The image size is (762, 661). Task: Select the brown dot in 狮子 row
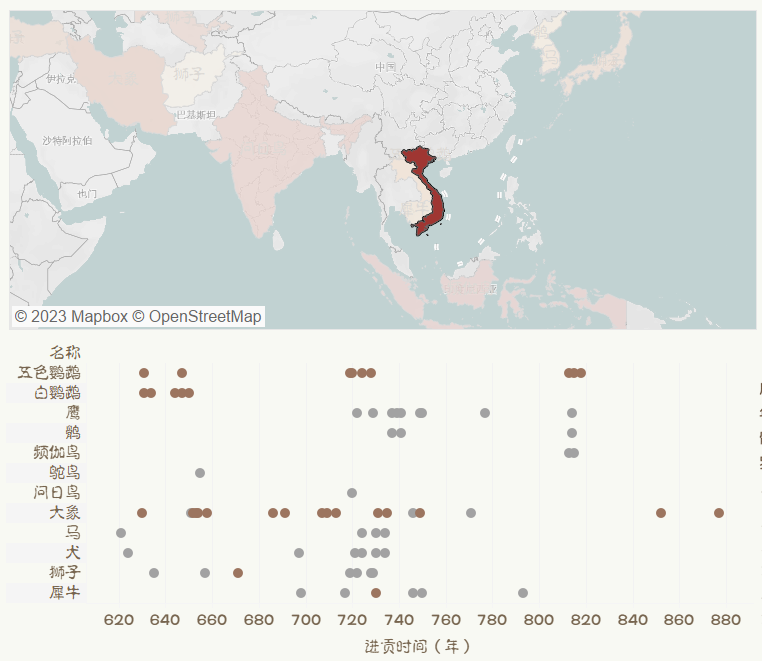(238, 573)
